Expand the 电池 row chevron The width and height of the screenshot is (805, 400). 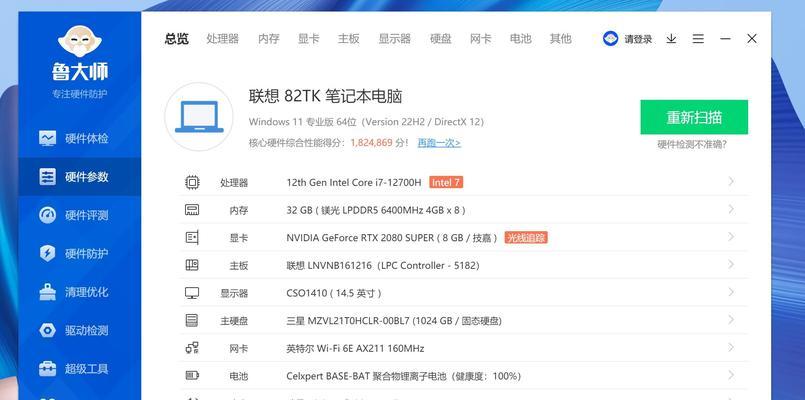[731, 375]
